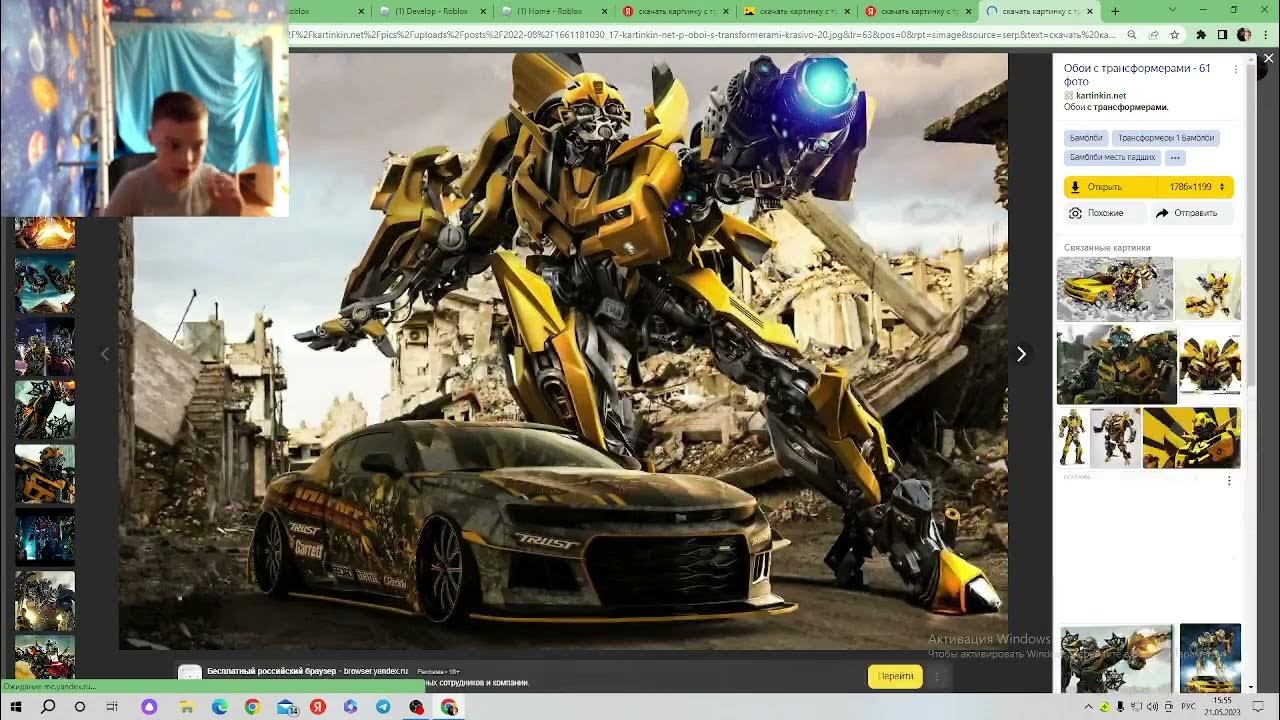Click the download arrow icon on Открыть
1280x720 pixels.
coord(1075,187)
